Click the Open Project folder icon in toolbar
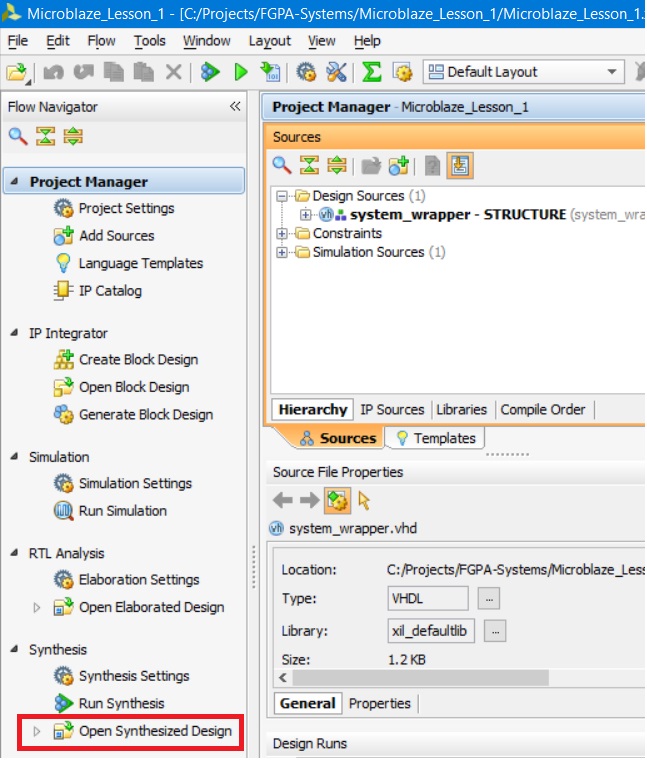 point(17,72)
